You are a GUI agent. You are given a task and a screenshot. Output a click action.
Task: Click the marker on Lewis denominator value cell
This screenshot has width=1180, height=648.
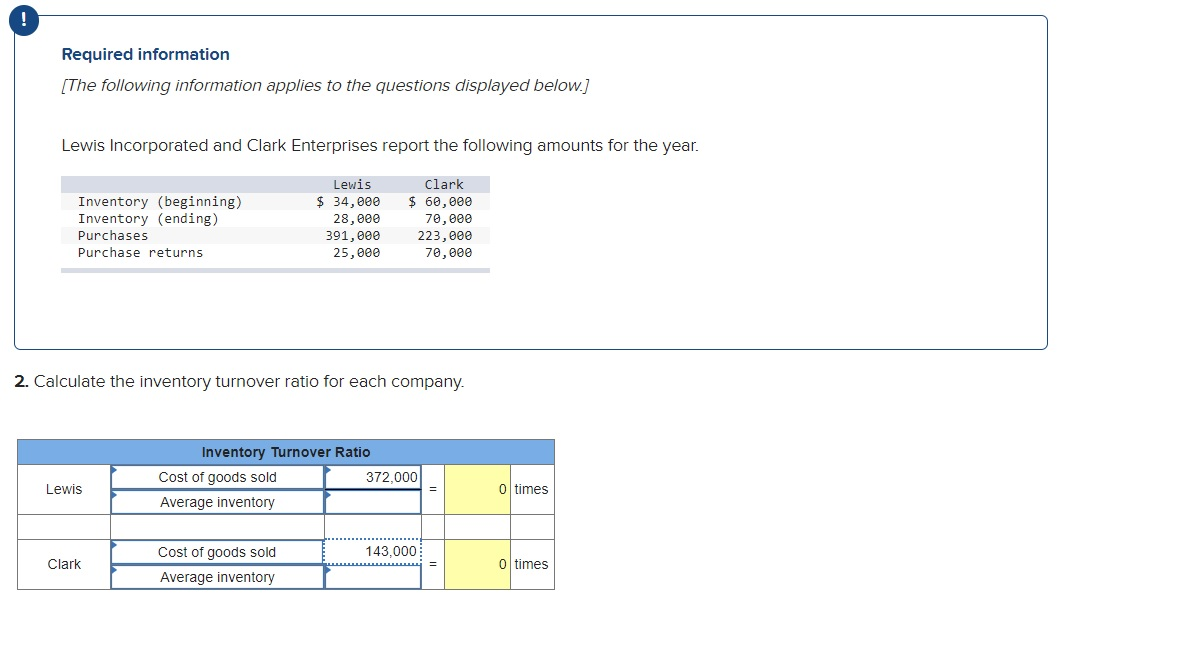tap(327, 496)
